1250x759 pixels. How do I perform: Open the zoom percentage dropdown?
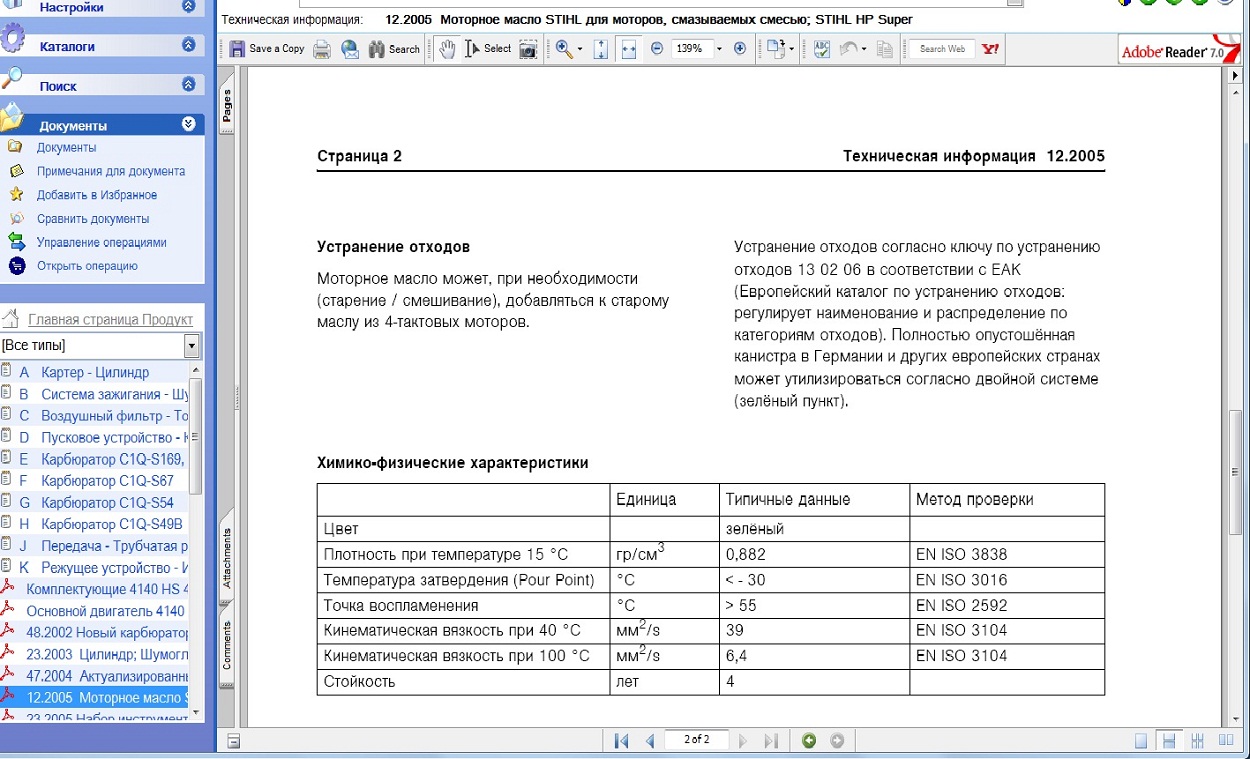719,48
